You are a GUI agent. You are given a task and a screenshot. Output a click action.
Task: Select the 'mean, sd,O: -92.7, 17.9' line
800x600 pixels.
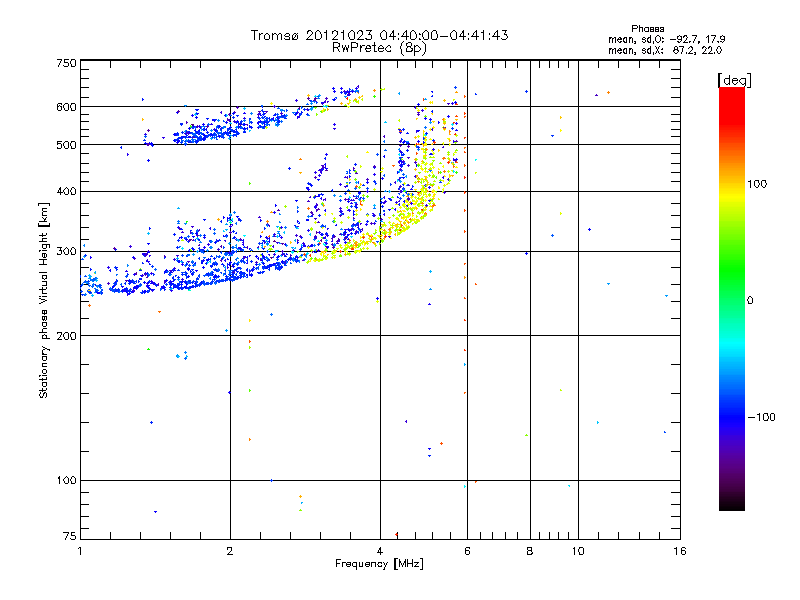666,39
